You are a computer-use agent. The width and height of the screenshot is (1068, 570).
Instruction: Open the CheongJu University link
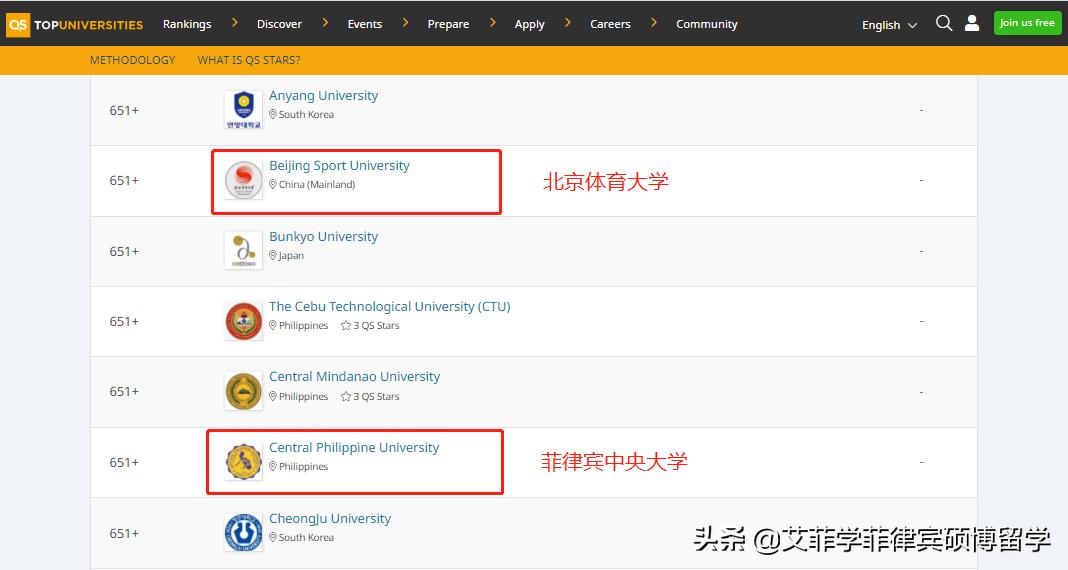coord(330,518)
